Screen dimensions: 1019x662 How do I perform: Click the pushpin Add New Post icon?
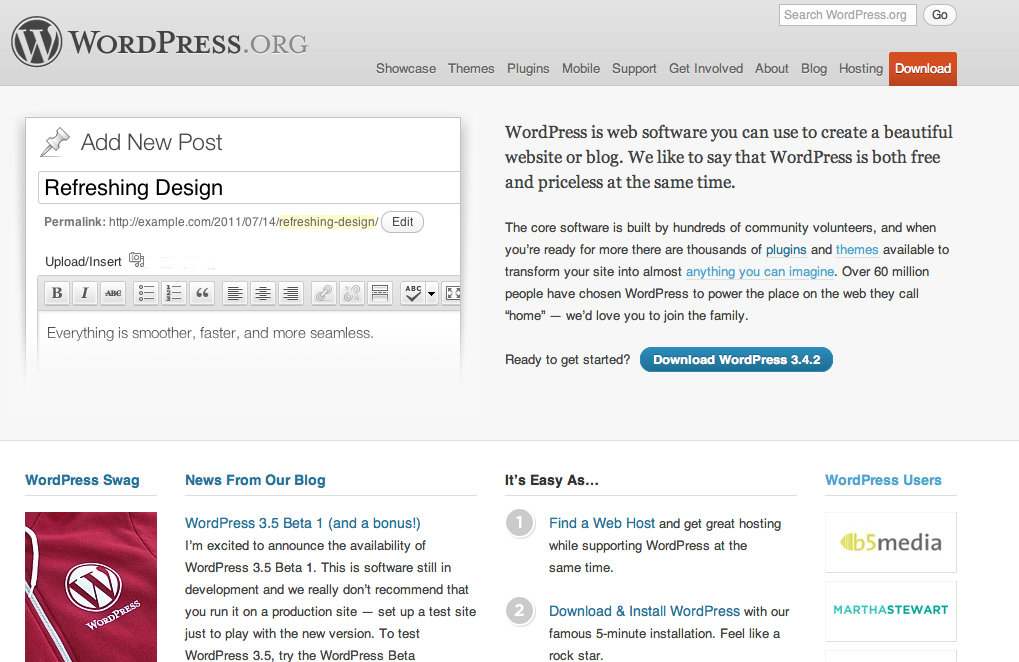pos(55,142)
